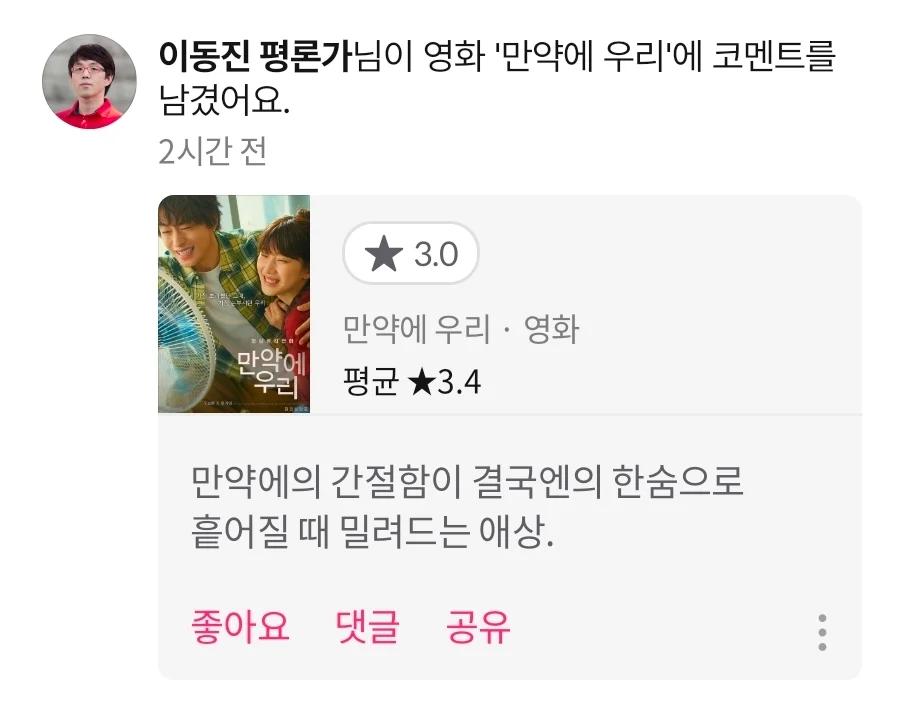
Task: Click the second comment line 흩어질 때 밀려드는 애상
Action: coord(372,532)
